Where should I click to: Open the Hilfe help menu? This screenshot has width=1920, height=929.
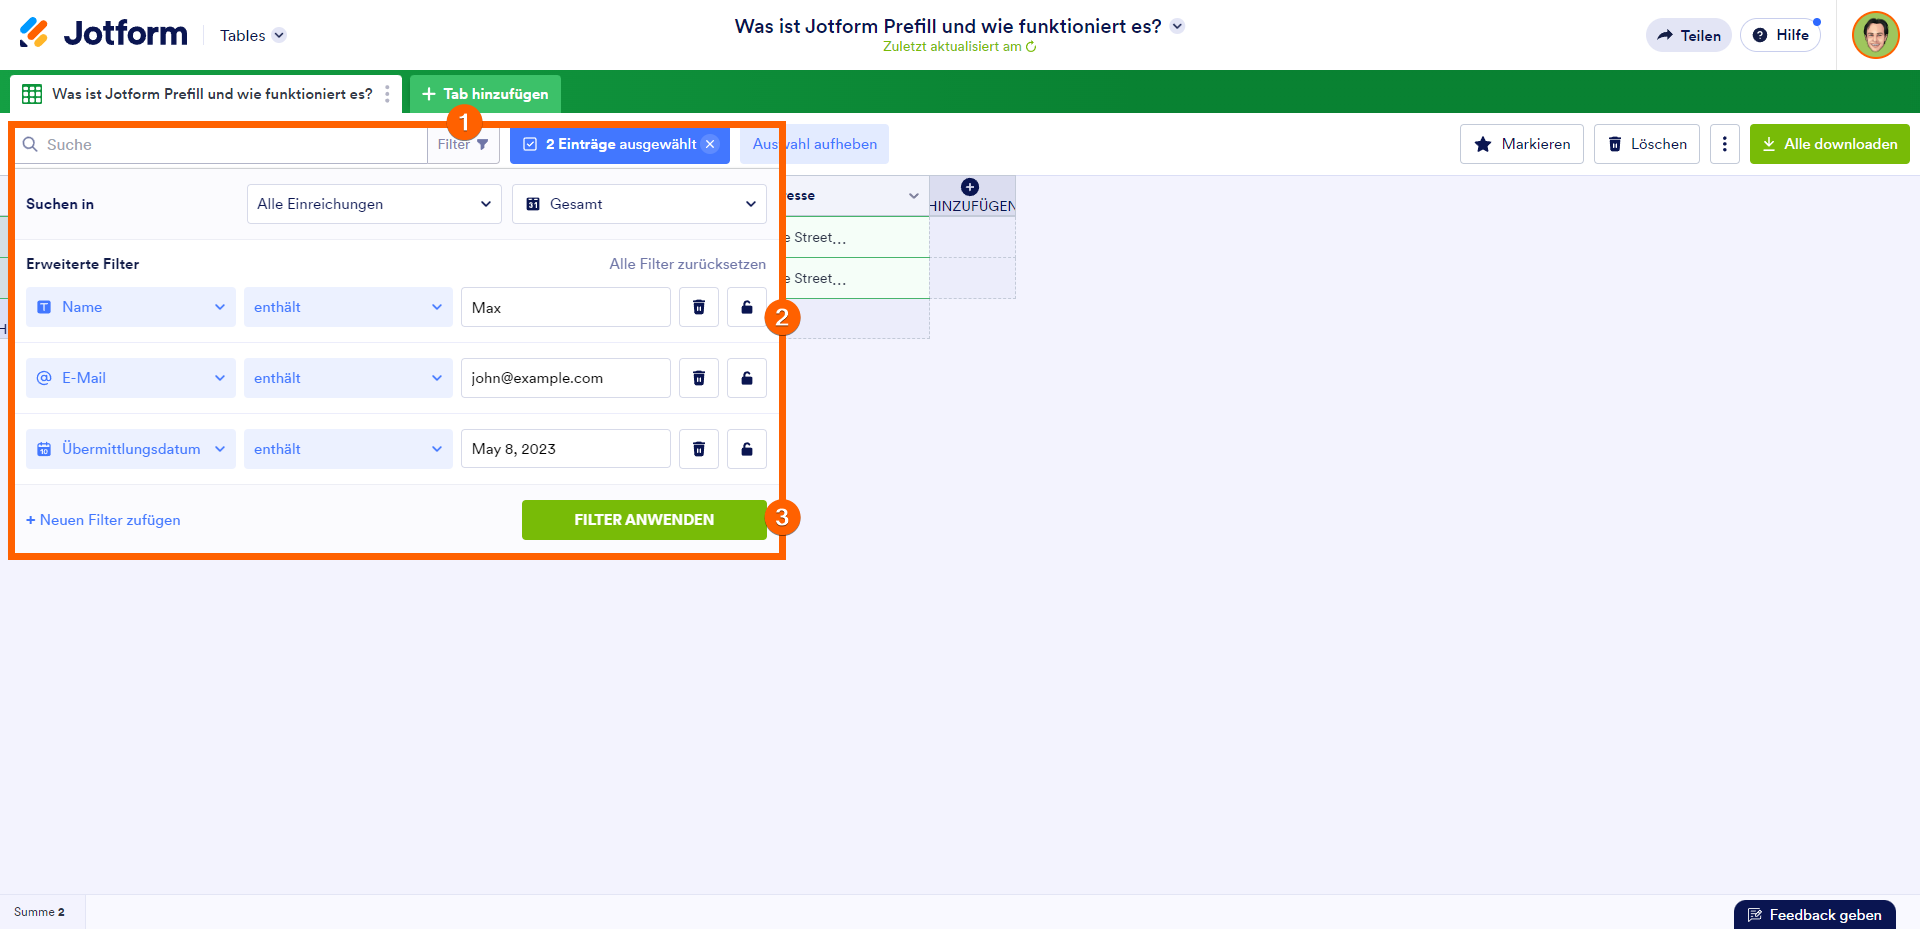pos(1781,35)
